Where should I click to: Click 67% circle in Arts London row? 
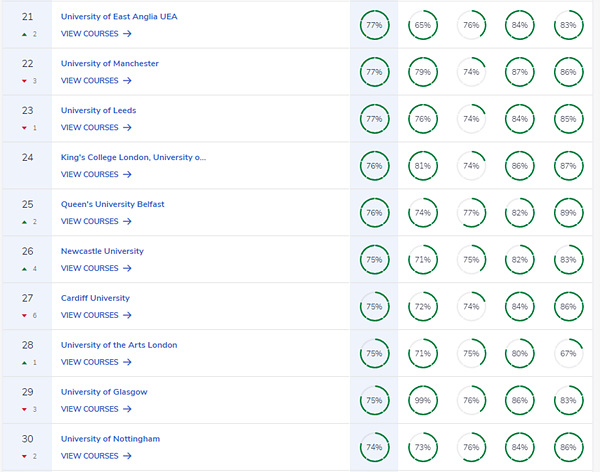tap(569, 353)
